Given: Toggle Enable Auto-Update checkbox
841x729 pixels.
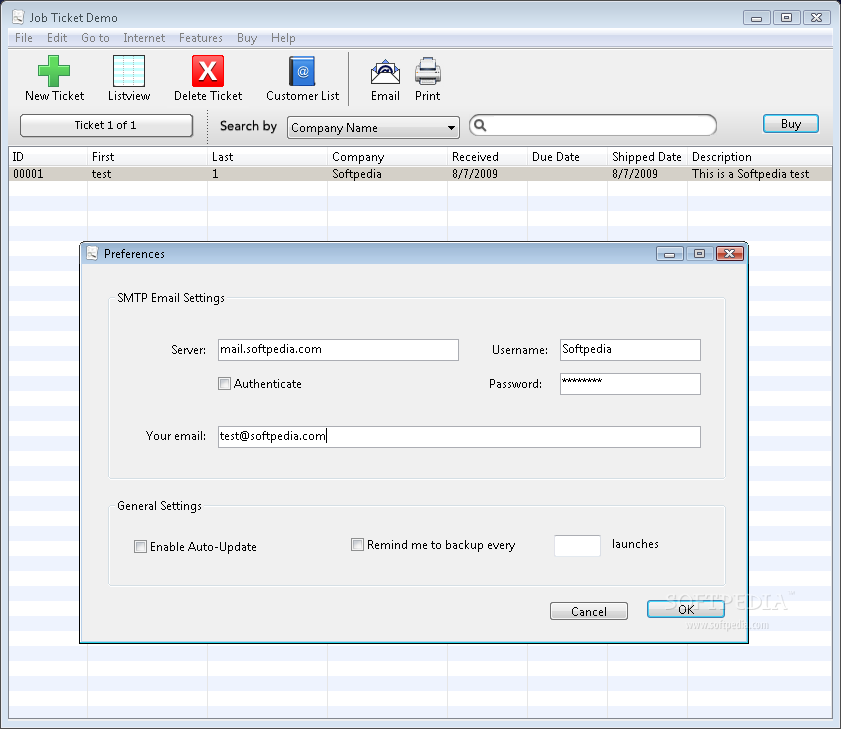Looking at the screenshot, I should point(140,547).
